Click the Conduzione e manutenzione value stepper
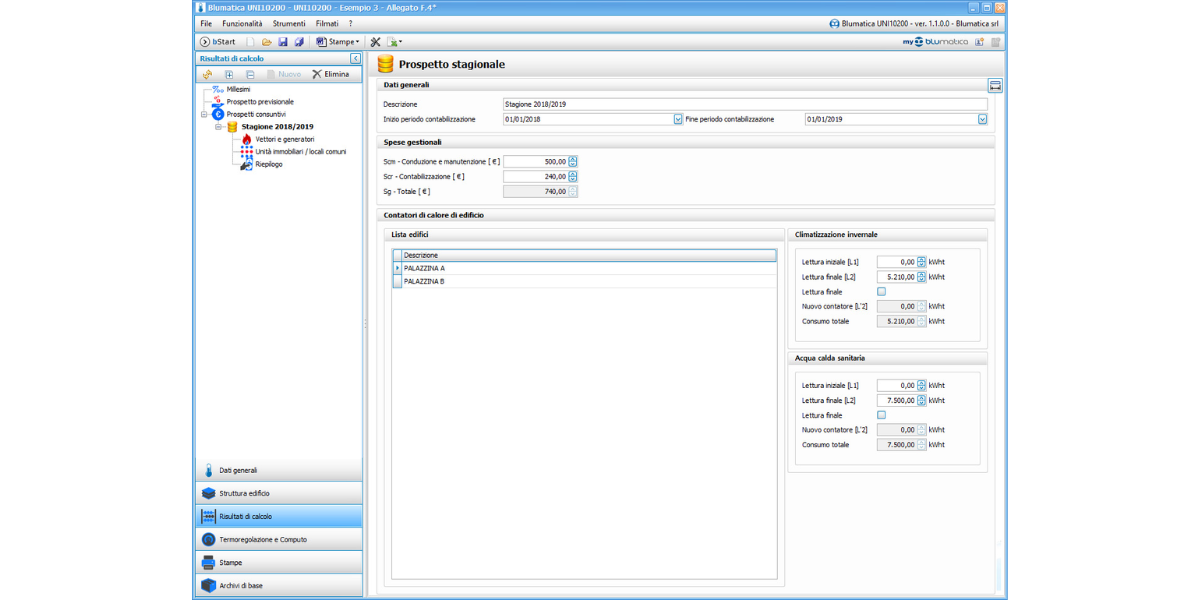1200x600 pixels. pos(573,161)
